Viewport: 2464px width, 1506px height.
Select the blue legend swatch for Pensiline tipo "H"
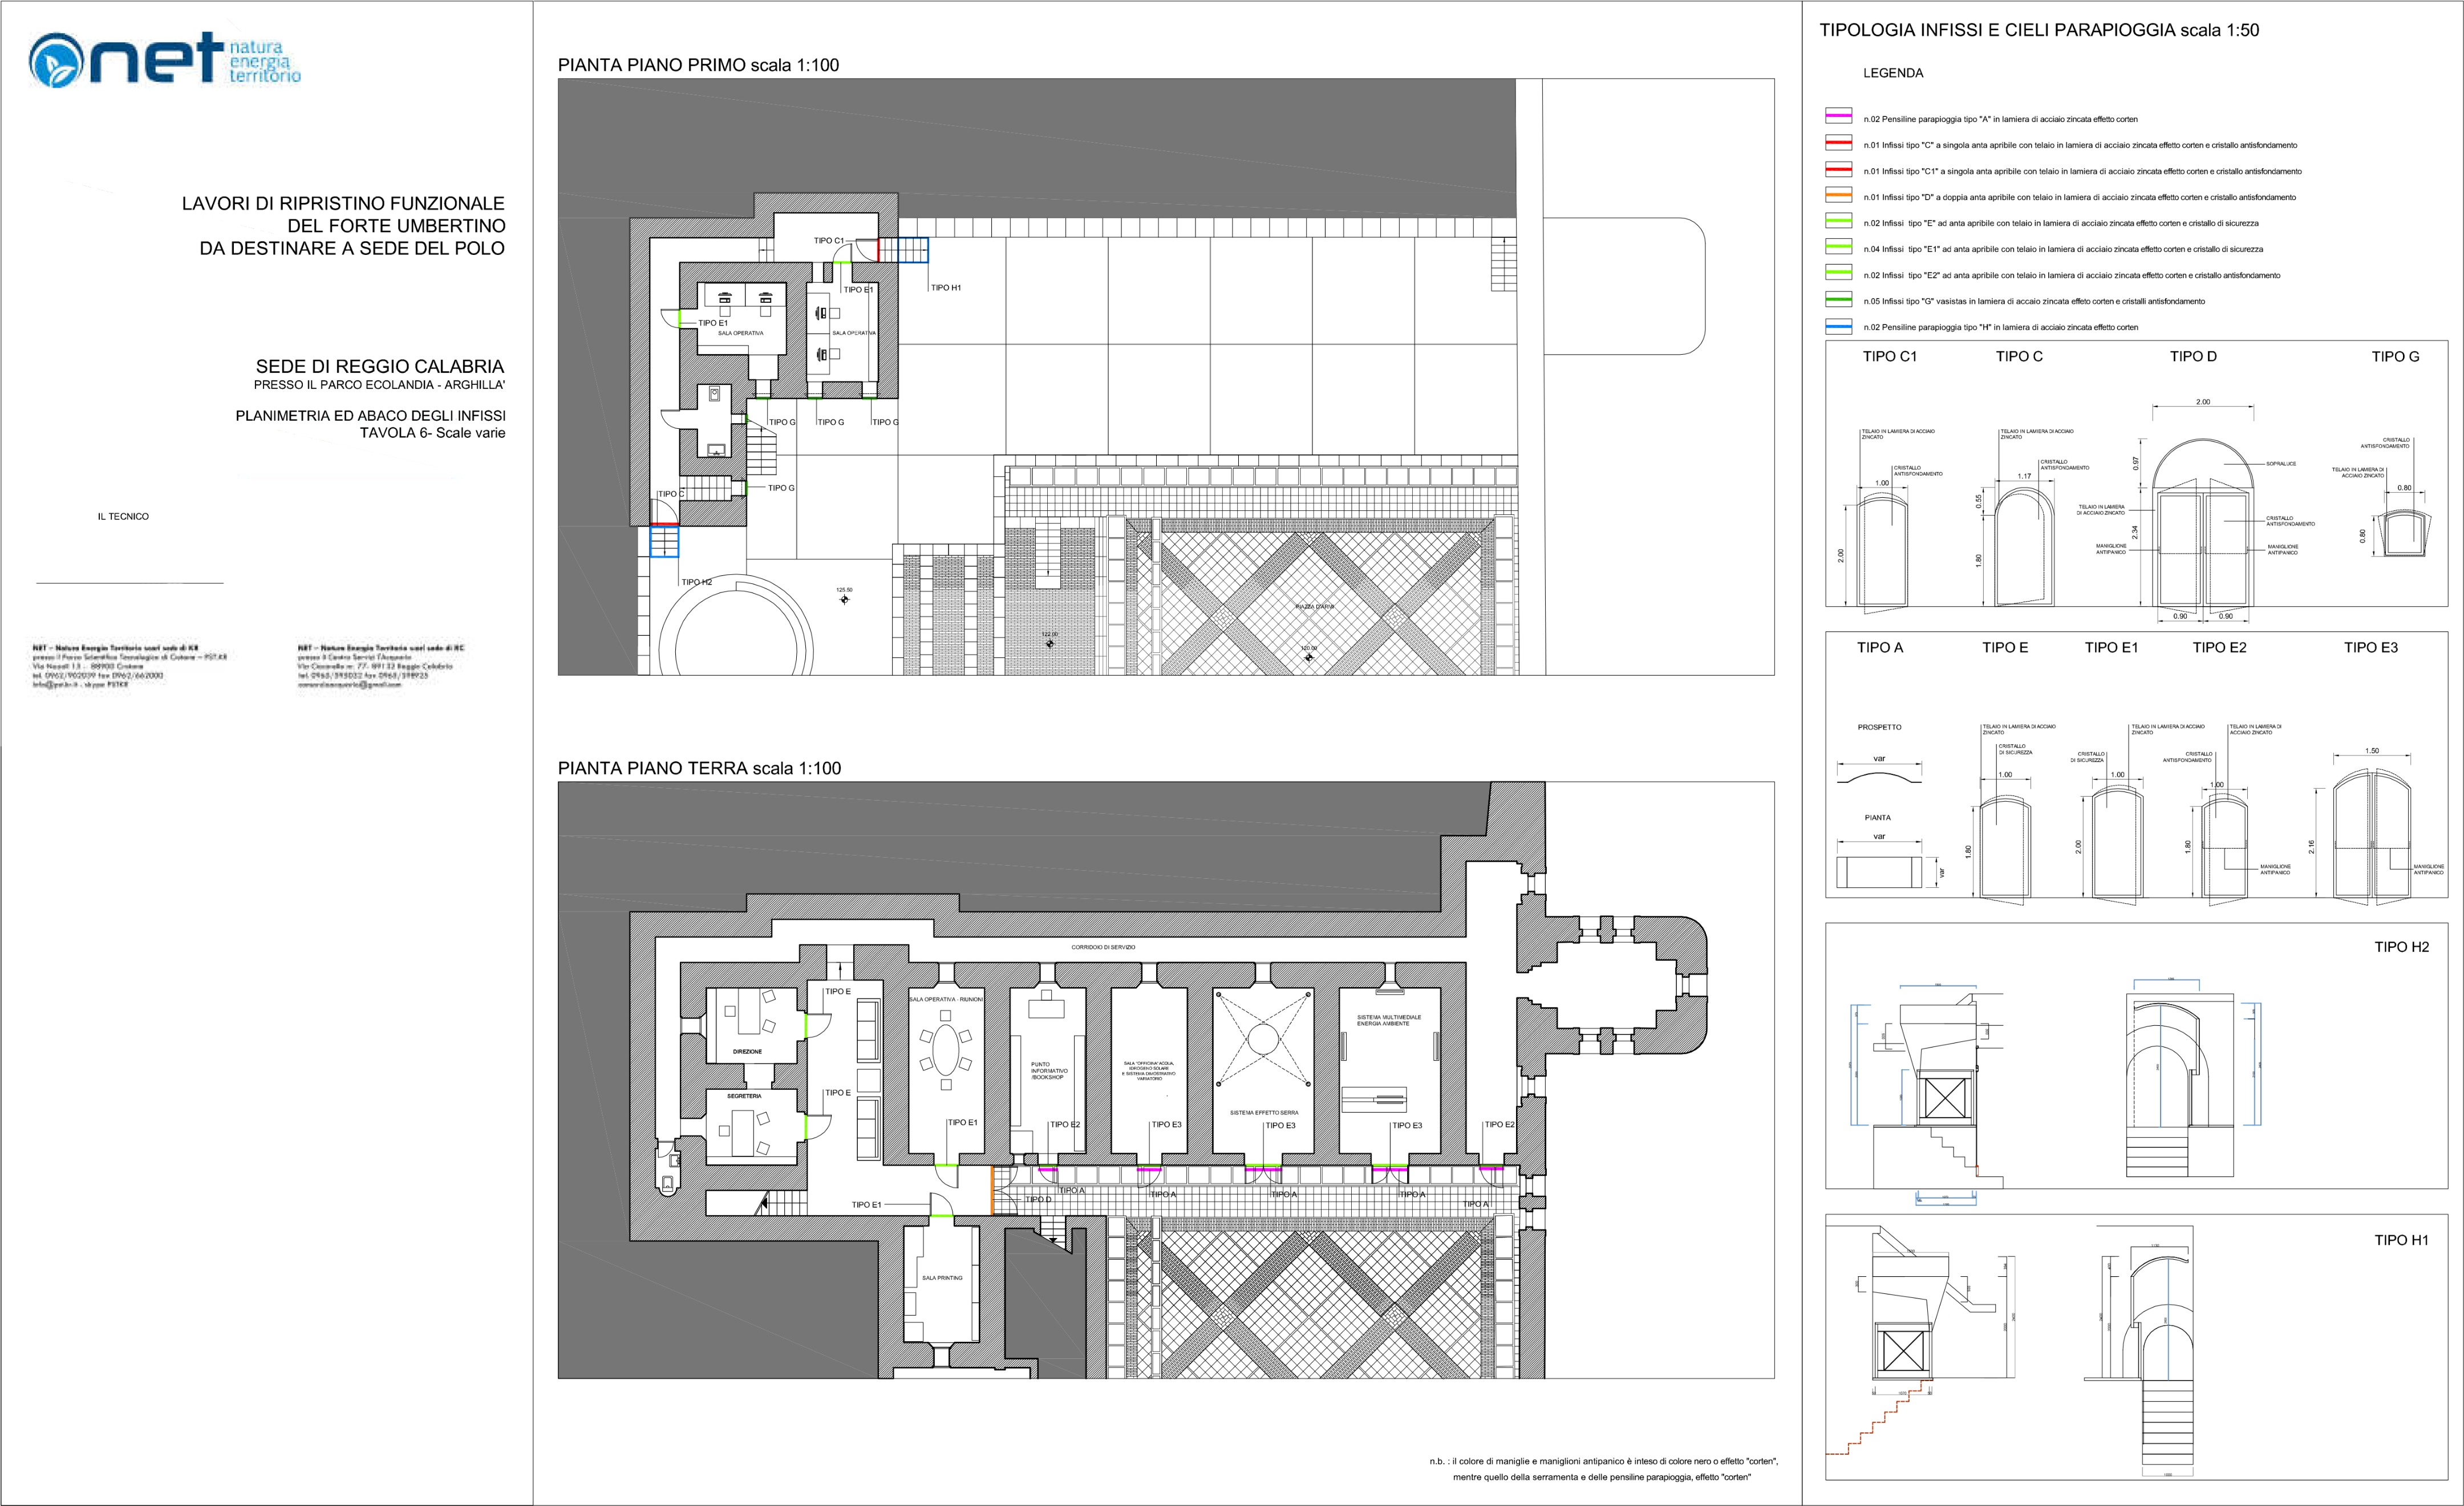(1838, 326)
